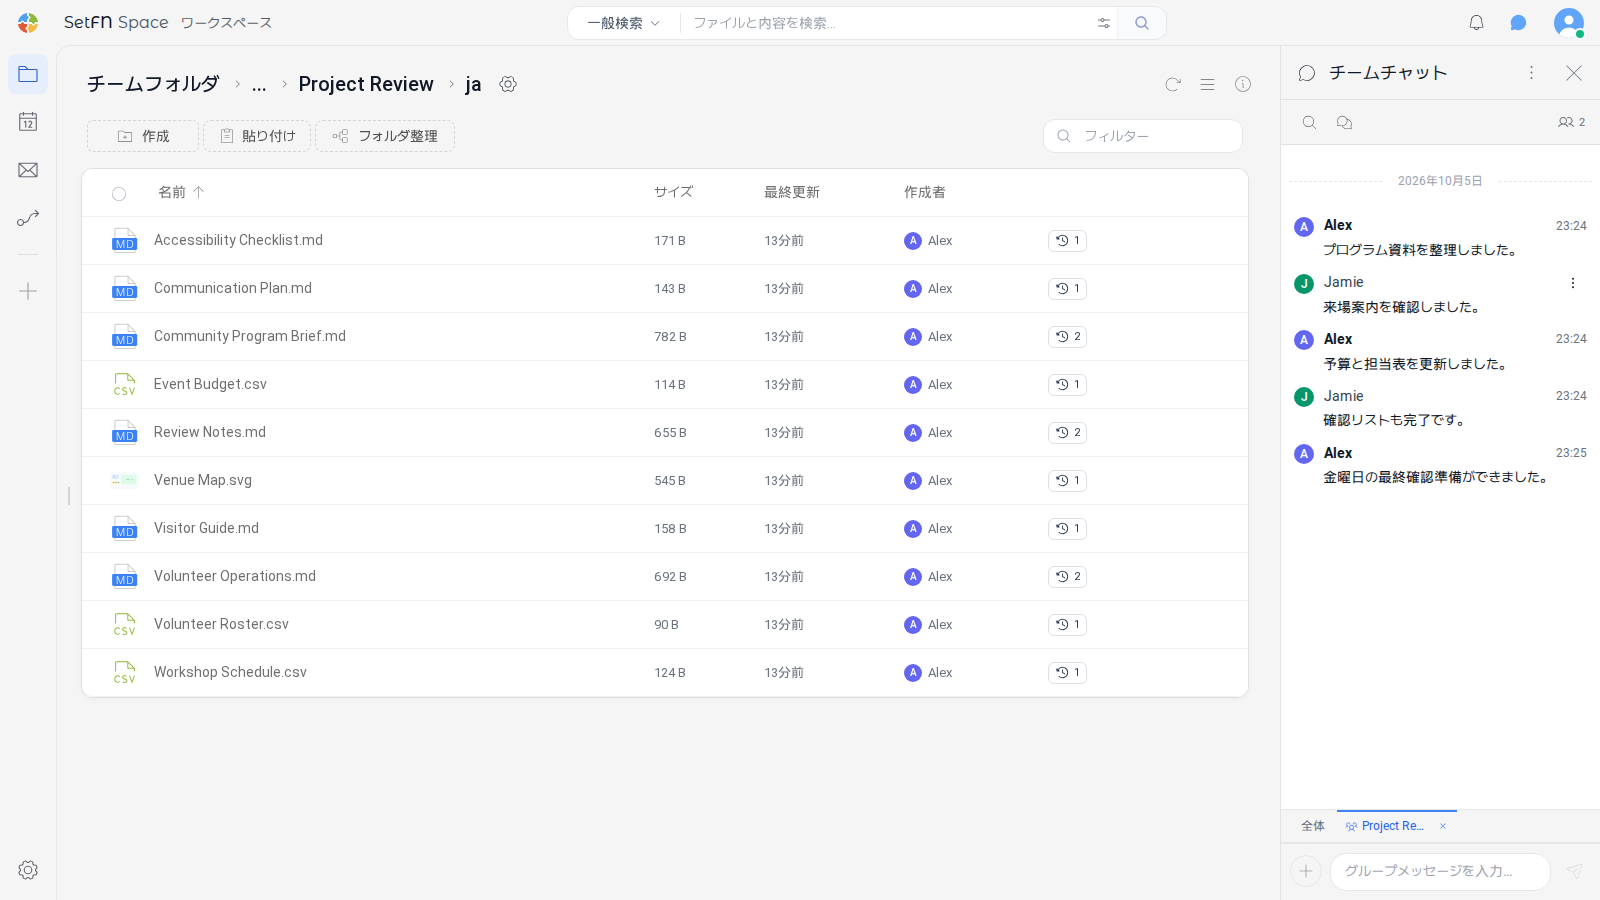Click the 作成 create button

[143, 136]
